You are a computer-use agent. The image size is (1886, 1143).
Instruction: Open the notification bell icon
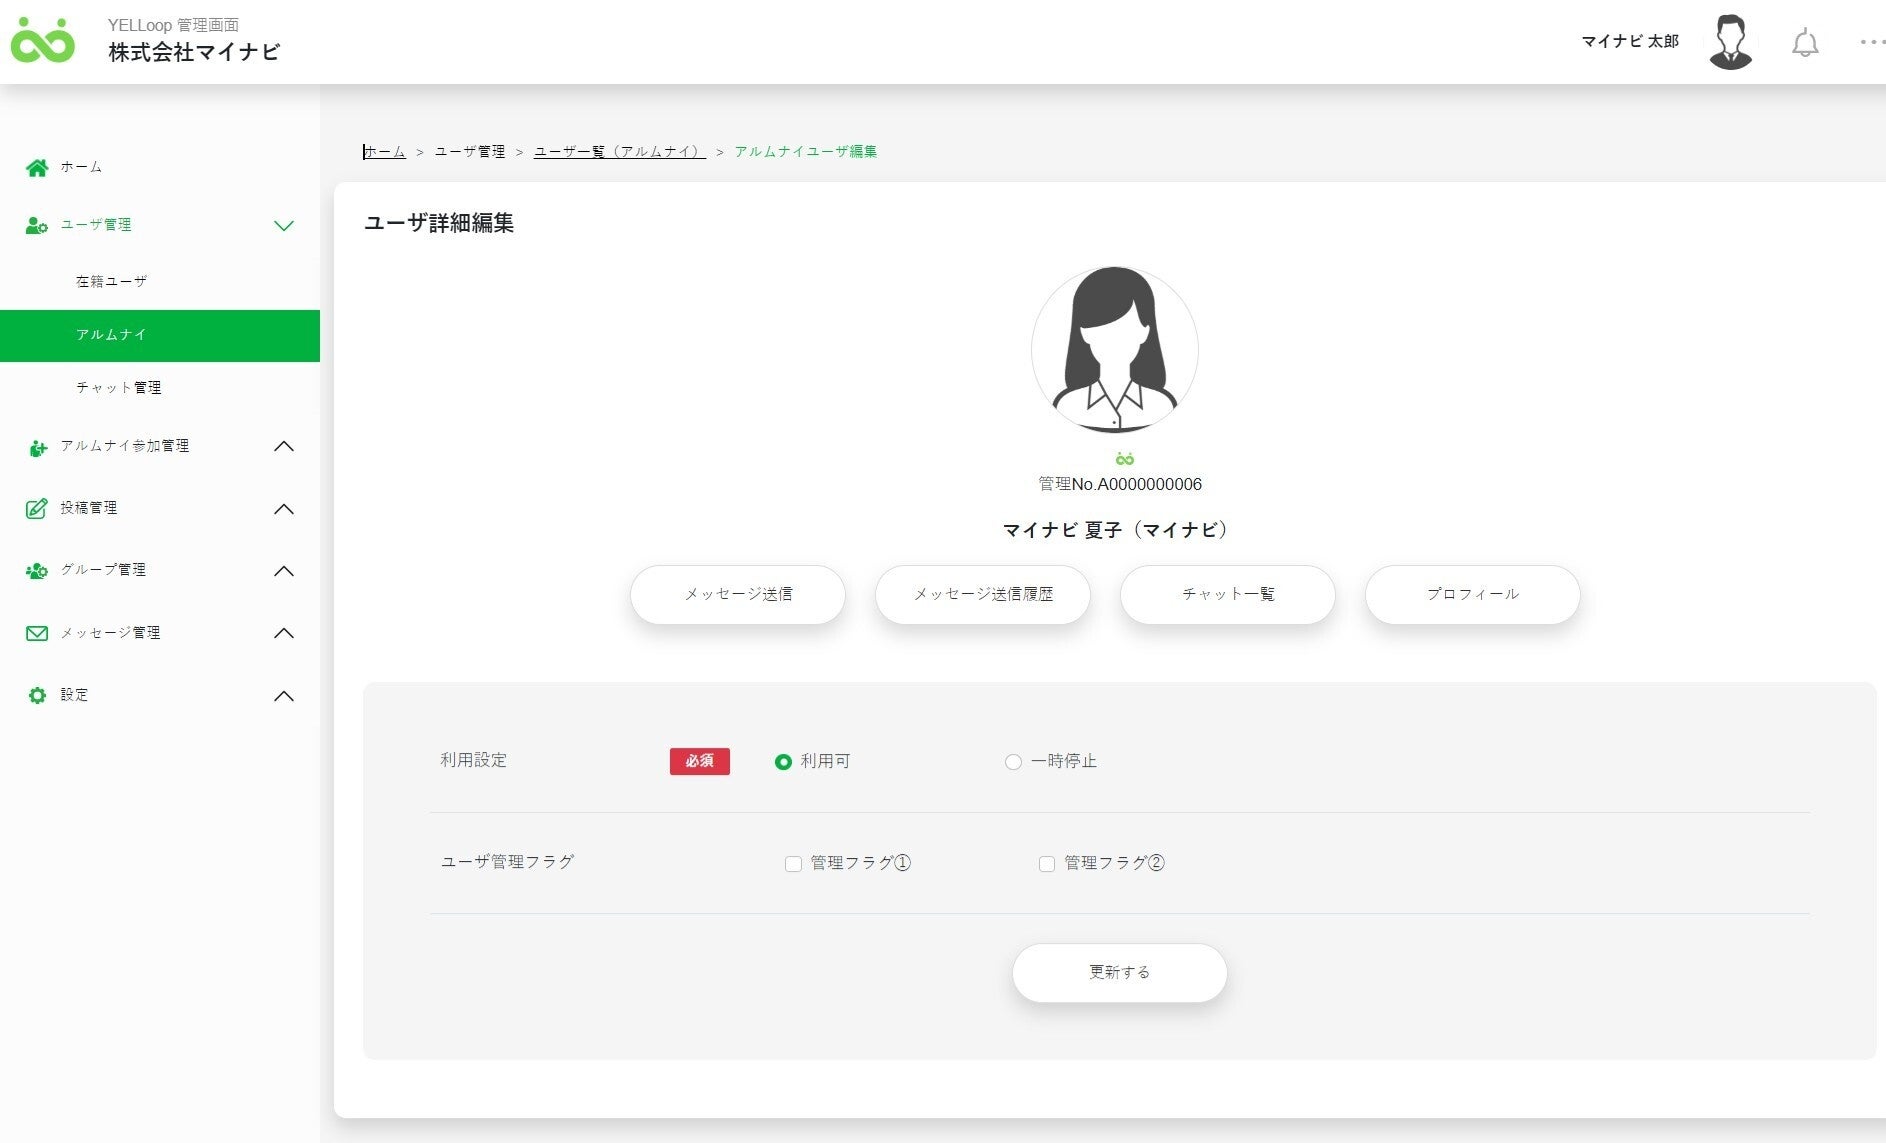pyautogui.click(x=1806, y=42)
